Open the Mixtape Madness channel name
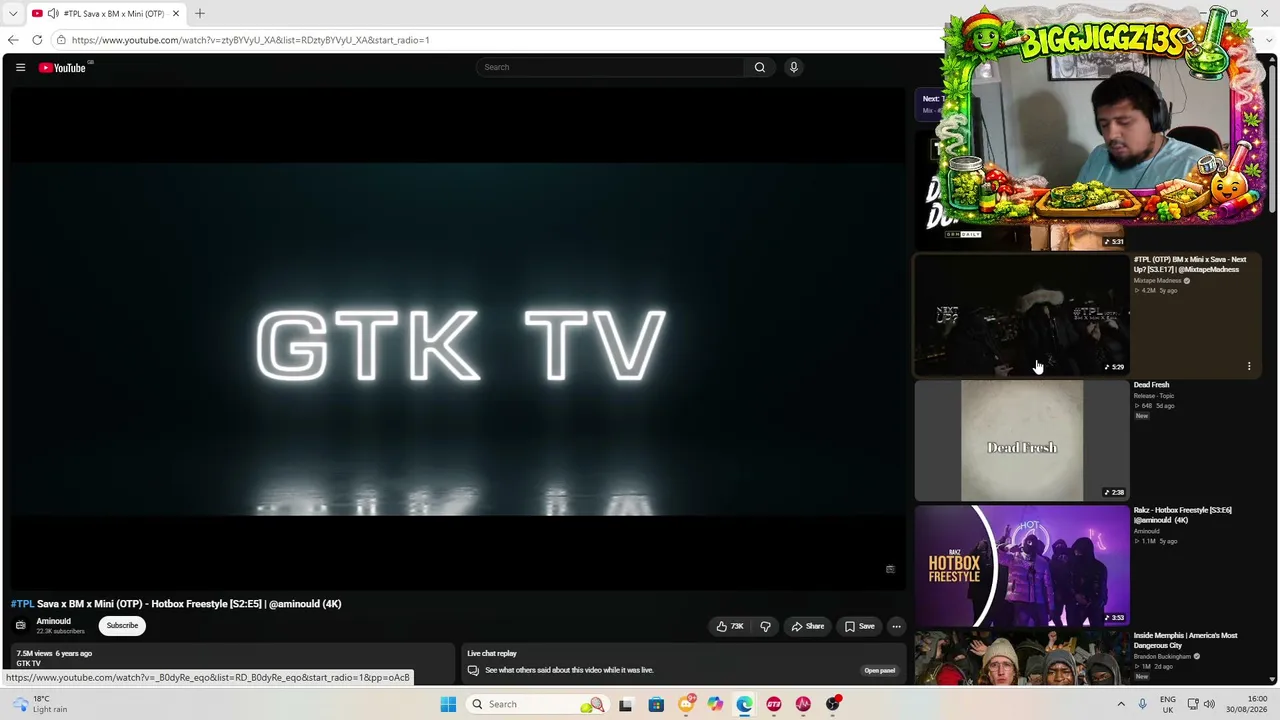The width and height of the screenshot is (1280, 720). 1158,281
